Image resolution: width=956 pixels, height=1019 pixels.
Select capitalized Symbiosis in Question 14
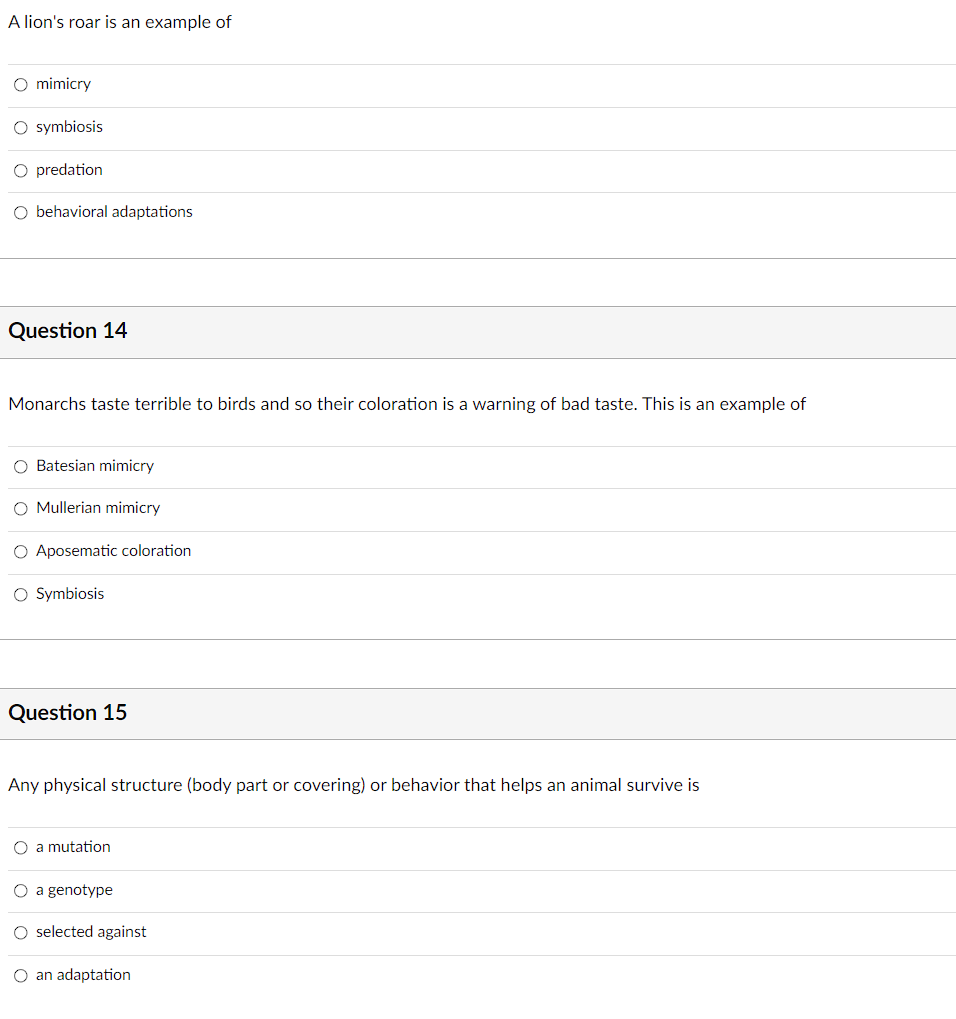pos(21,595)
